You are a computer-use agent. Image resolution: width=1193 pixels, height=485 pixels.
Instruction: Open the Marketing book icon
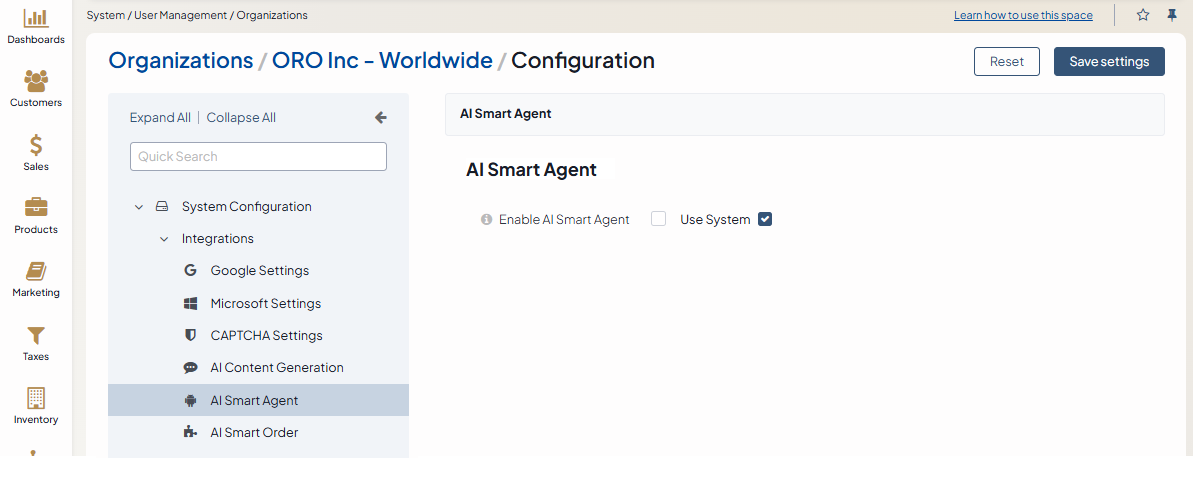click(36, 271)
